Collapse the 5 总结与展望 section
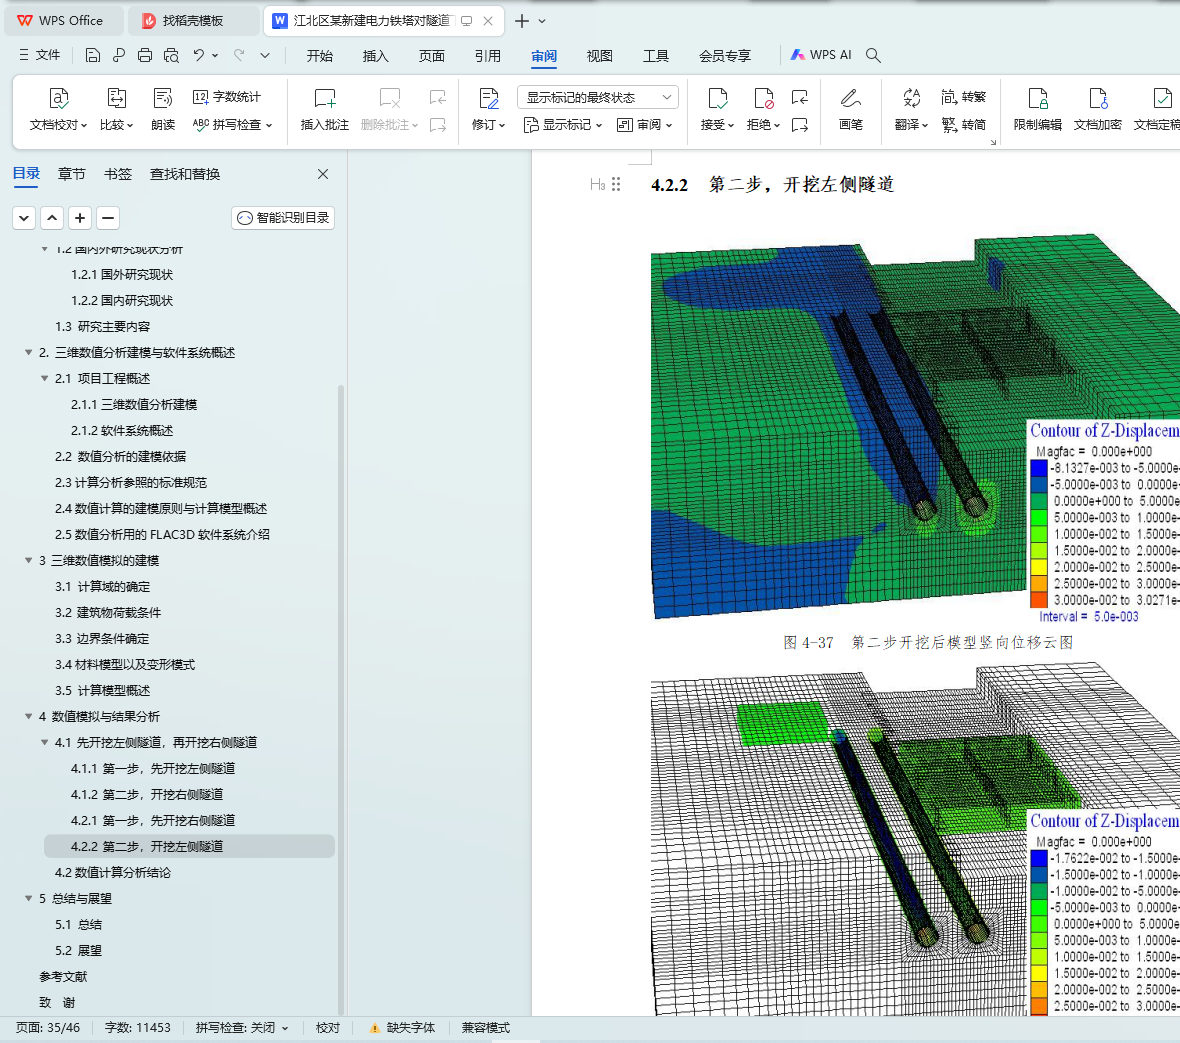Image resolution: width=1180 pixels, height=1043 pixels. [x=29, y=898]
